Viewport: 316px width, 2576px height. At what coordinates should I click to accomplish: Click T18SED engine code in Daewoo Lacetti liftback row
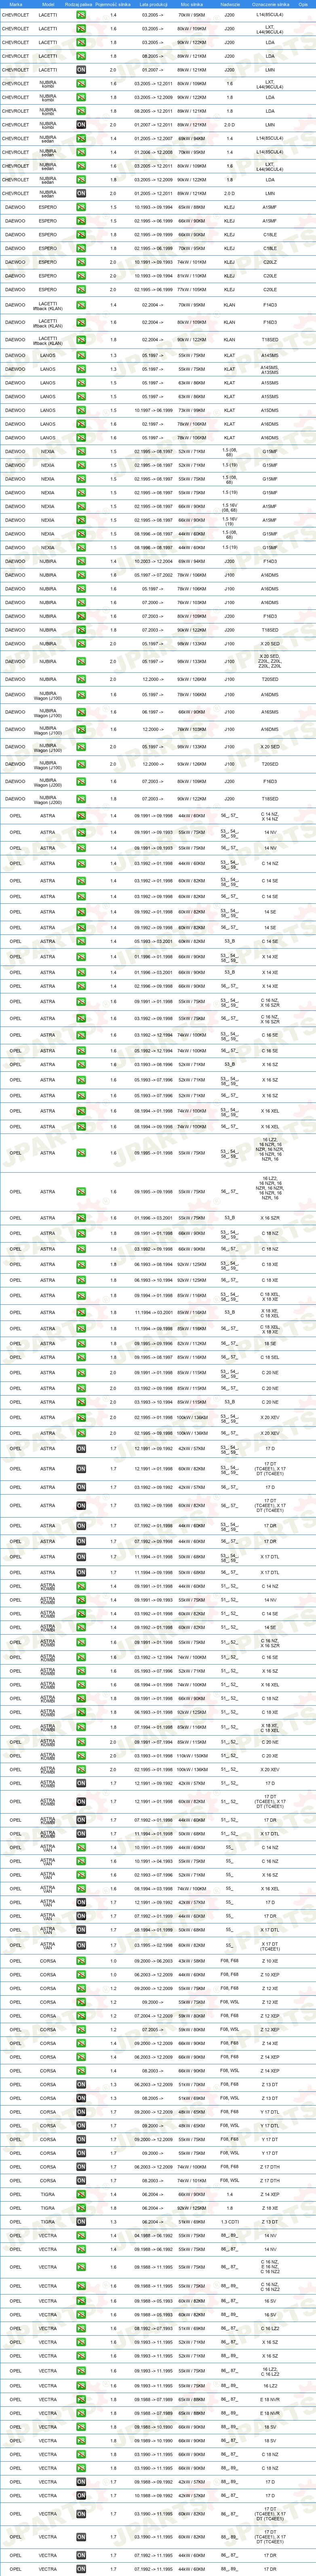(270, 340)
